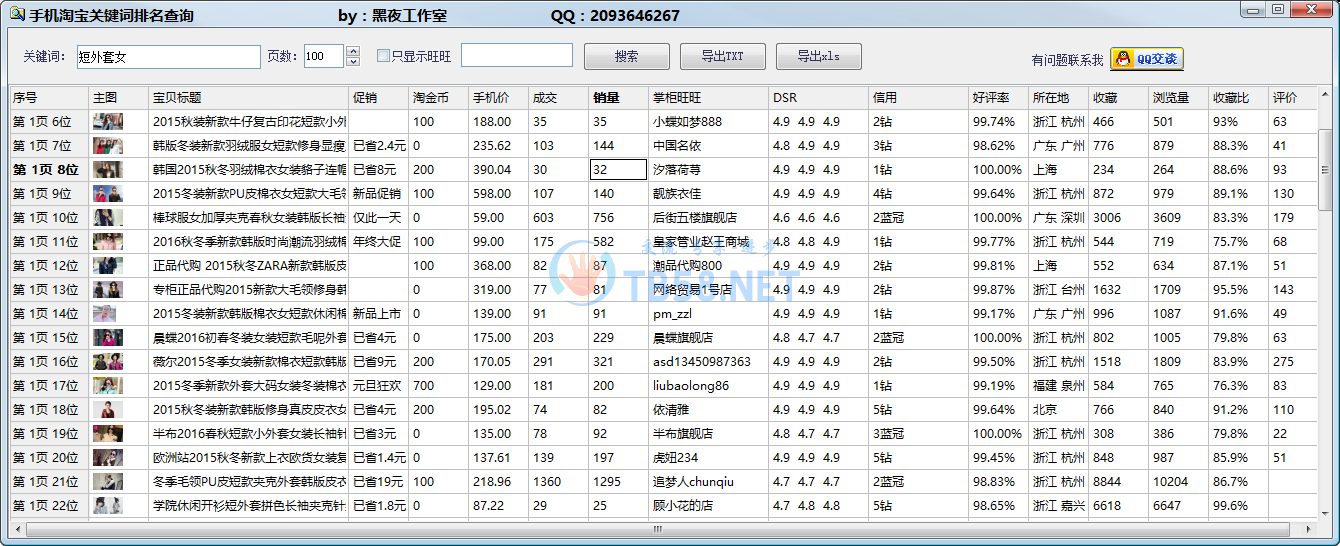The width and height of the screenshot is (1340, 546).
Task: Click promotion cell 年终大促
Action: point(377,242)
